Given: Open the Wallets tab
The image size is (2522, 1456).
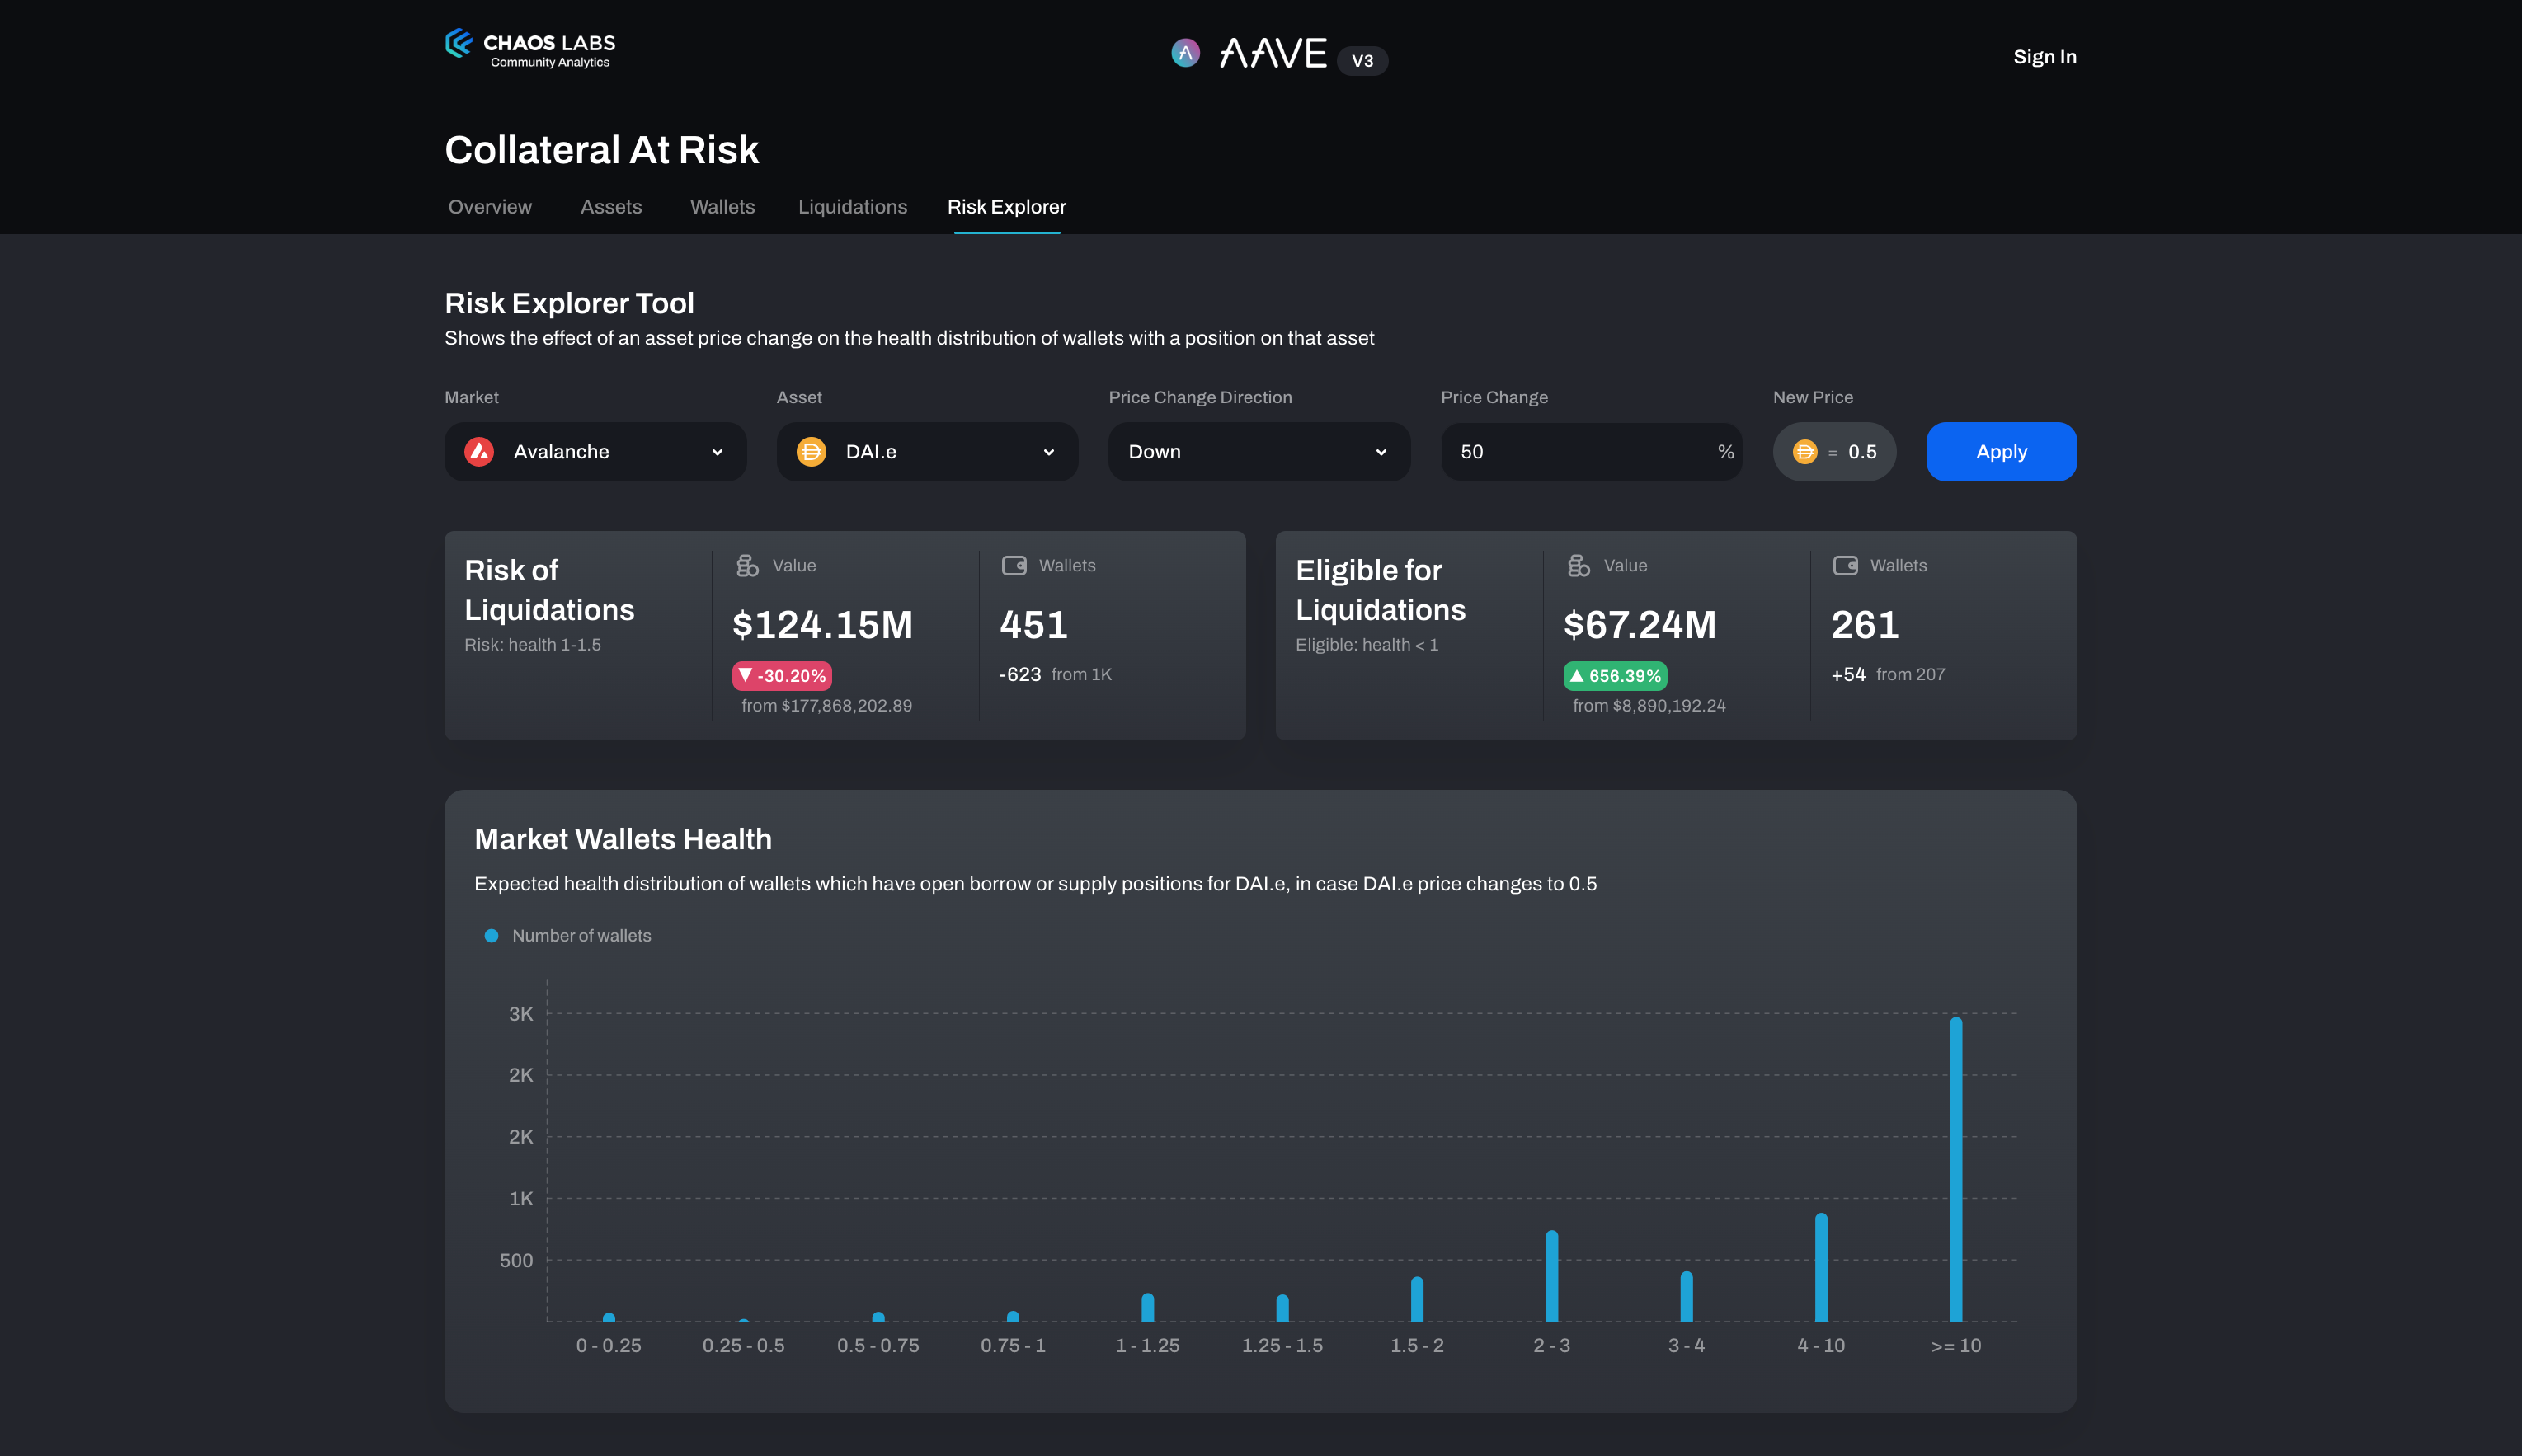Looking at the screenshot, I should (x=722, y=207).
